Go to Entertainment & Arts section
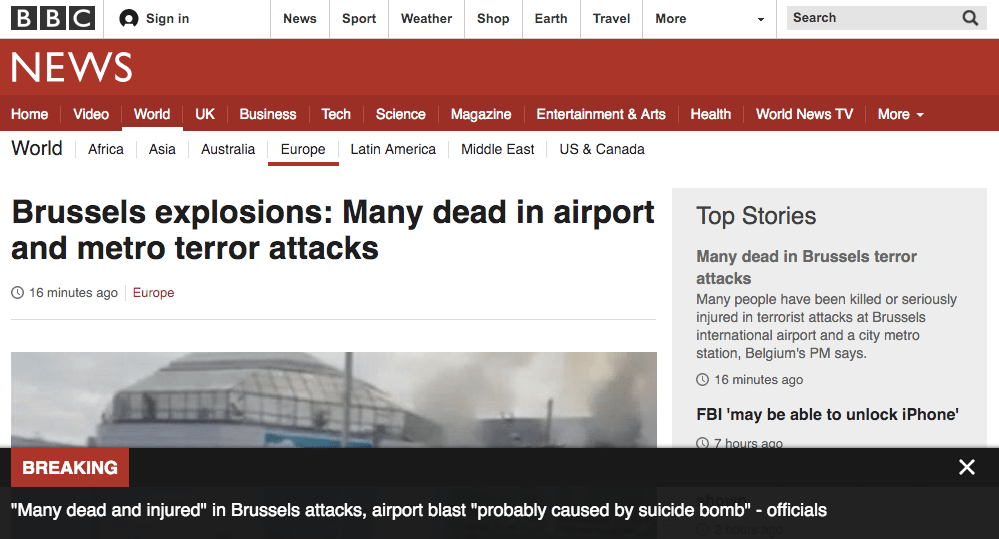The height and width of the screenshot is (539, 999). 601,114
